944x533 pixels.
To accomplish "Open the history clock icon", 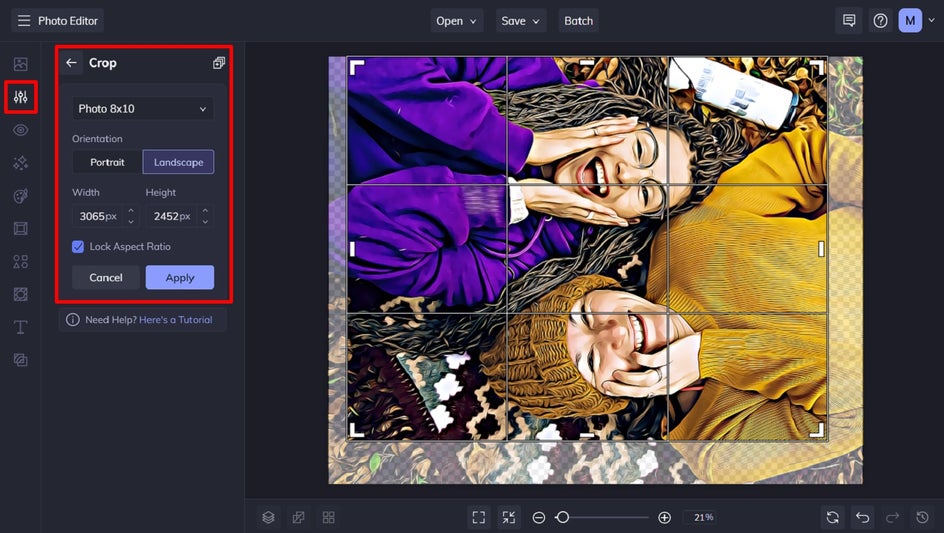I will click(922, 517).
